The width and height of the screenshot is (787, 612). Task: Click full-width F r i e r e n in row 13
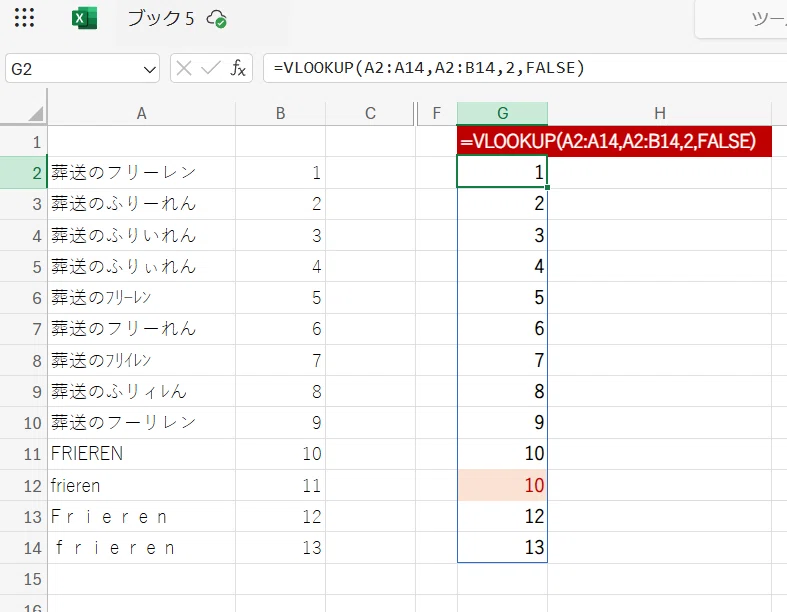[x=142, y=517]
